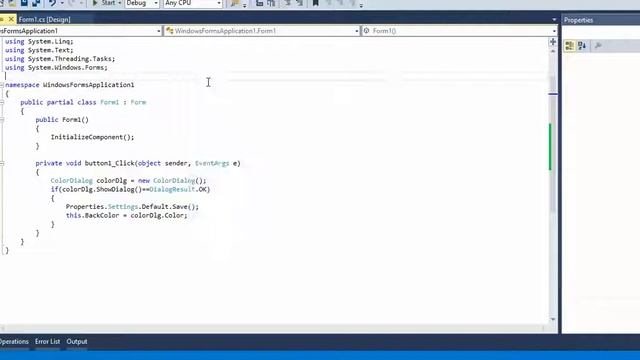640x360 pixels.
Task: Open the document tab list dropdown arrow
Action: pos(554,20)
